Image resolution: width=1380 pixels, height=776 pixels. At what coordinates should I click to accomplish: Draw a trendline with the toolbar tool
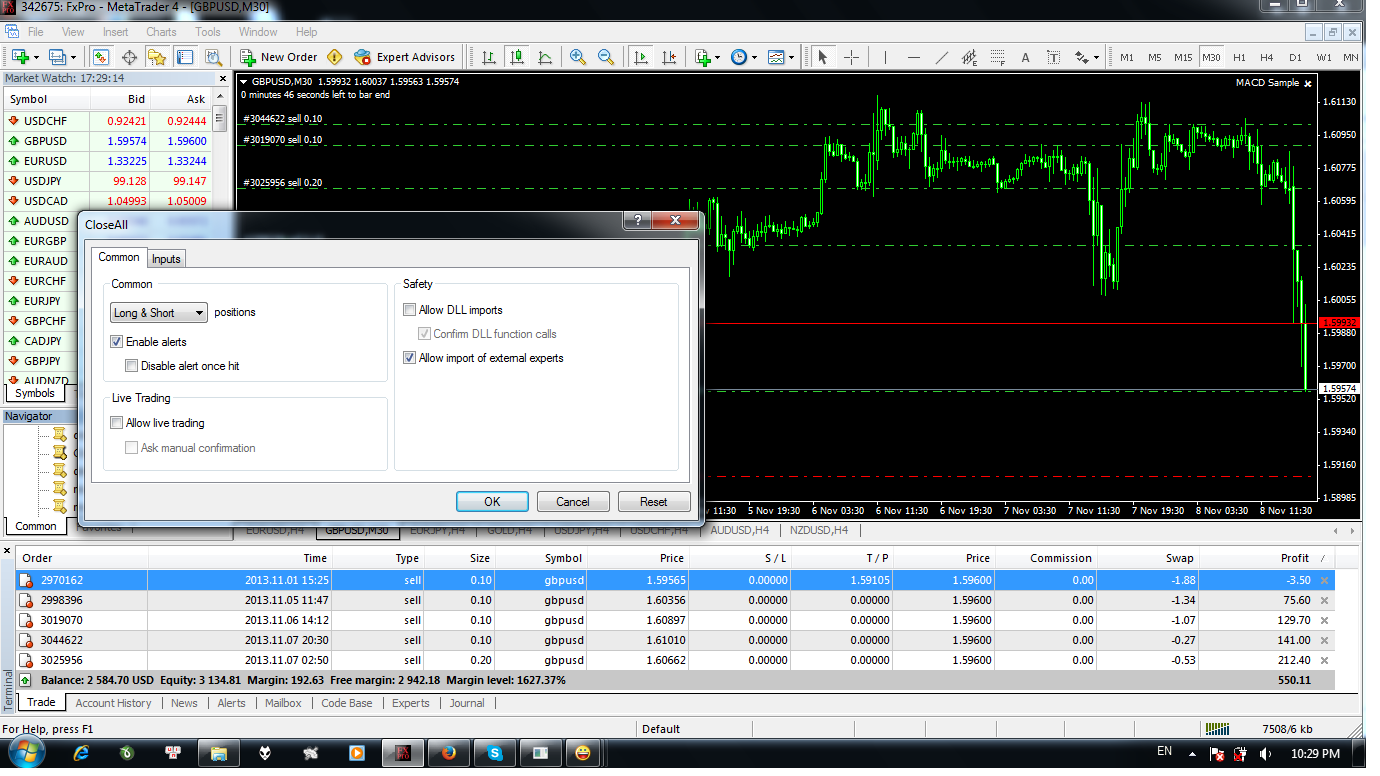941,57
